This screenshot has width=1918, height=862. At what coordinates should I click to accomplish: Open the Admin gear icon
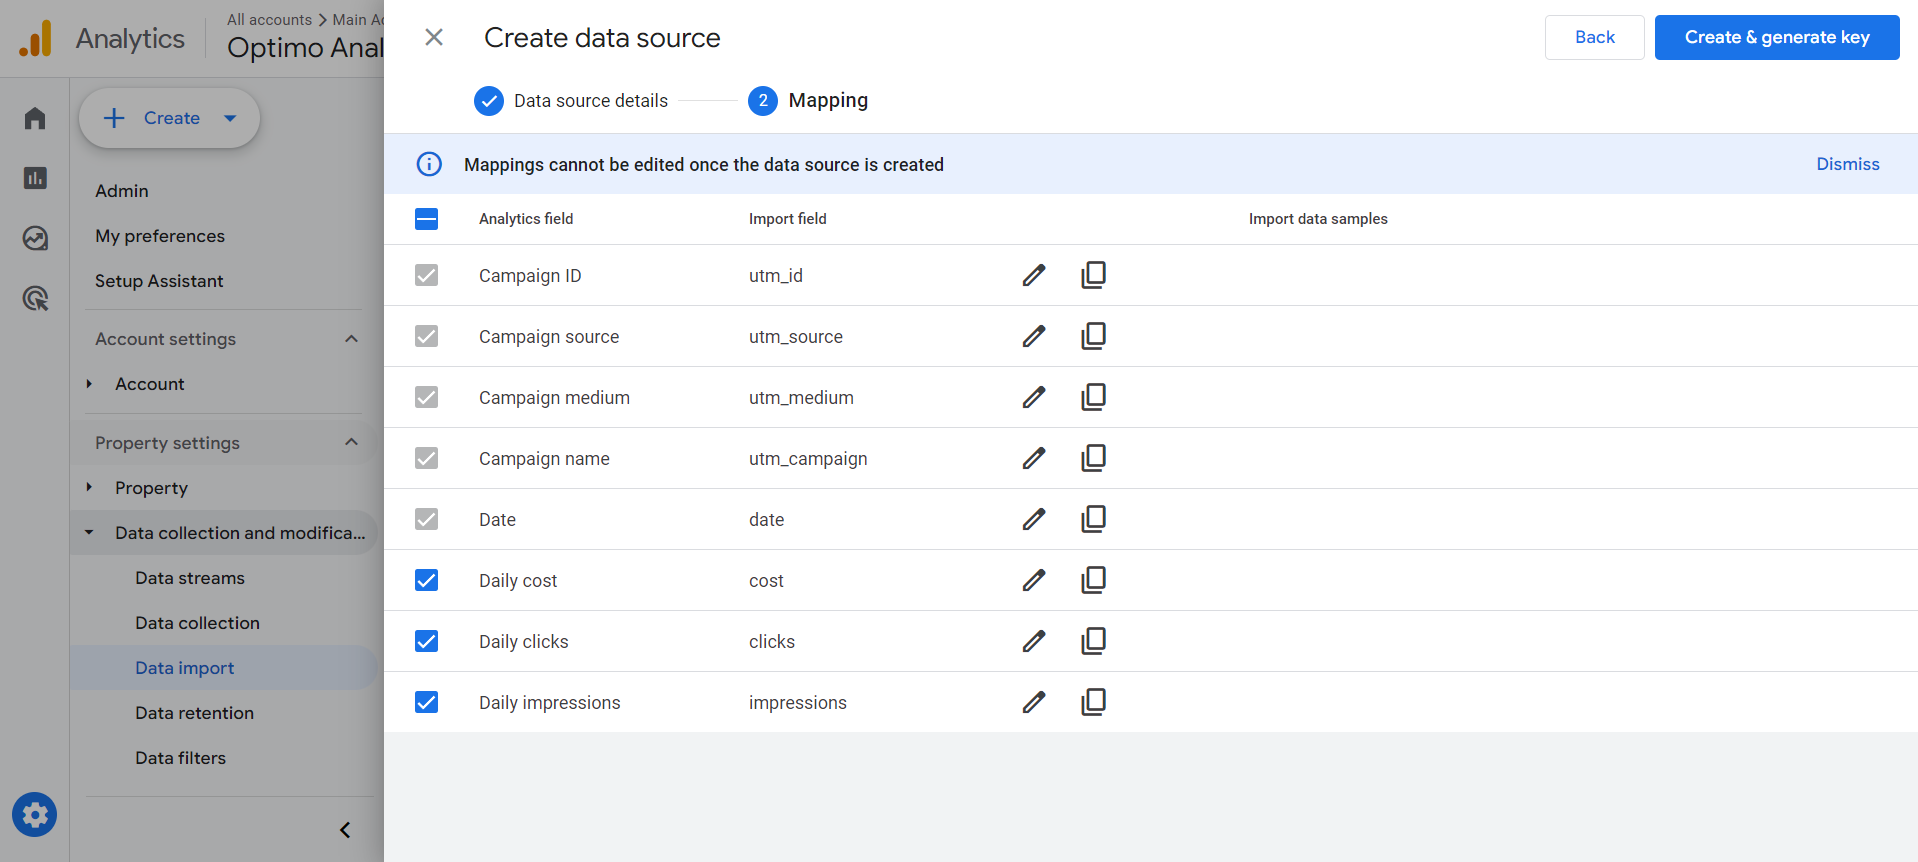[x=35, y=815]
